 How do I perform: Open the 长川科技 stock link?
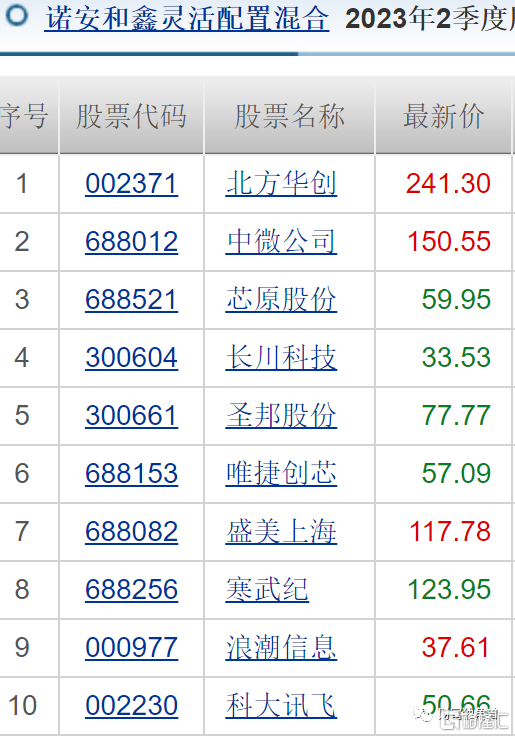point(281,358)
